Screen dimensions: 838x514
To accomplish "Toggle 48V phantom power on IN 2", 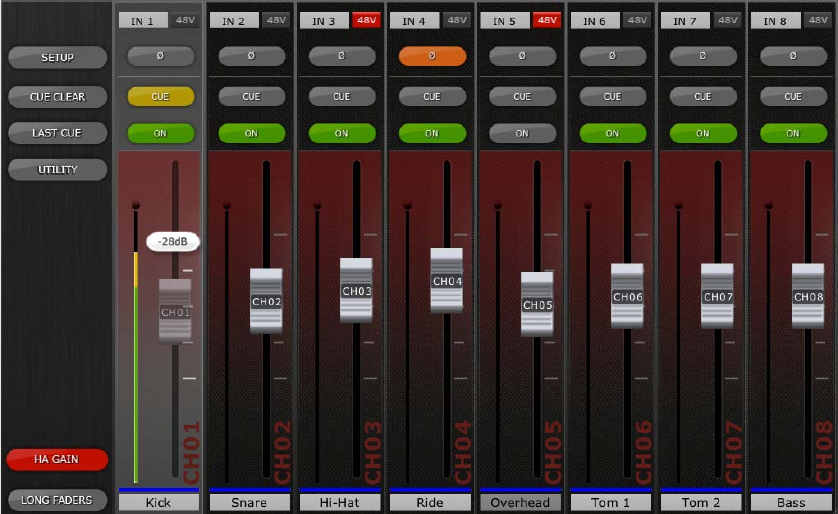I will pyautogui.click(x=276, y=20).
